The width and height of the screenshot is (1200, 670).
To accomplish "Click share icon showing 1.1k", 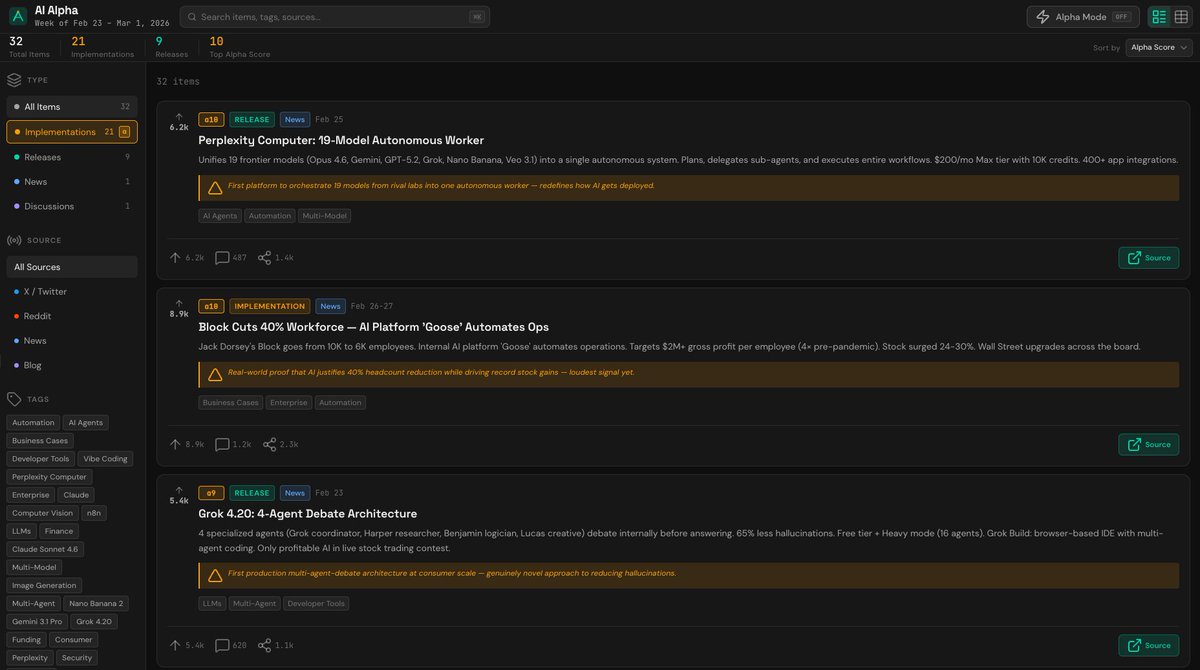I will coord(264,645).
